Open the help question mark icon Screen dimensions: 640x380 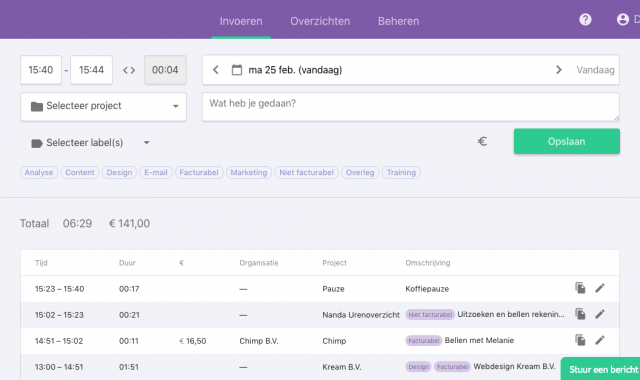tap(585, 19)
